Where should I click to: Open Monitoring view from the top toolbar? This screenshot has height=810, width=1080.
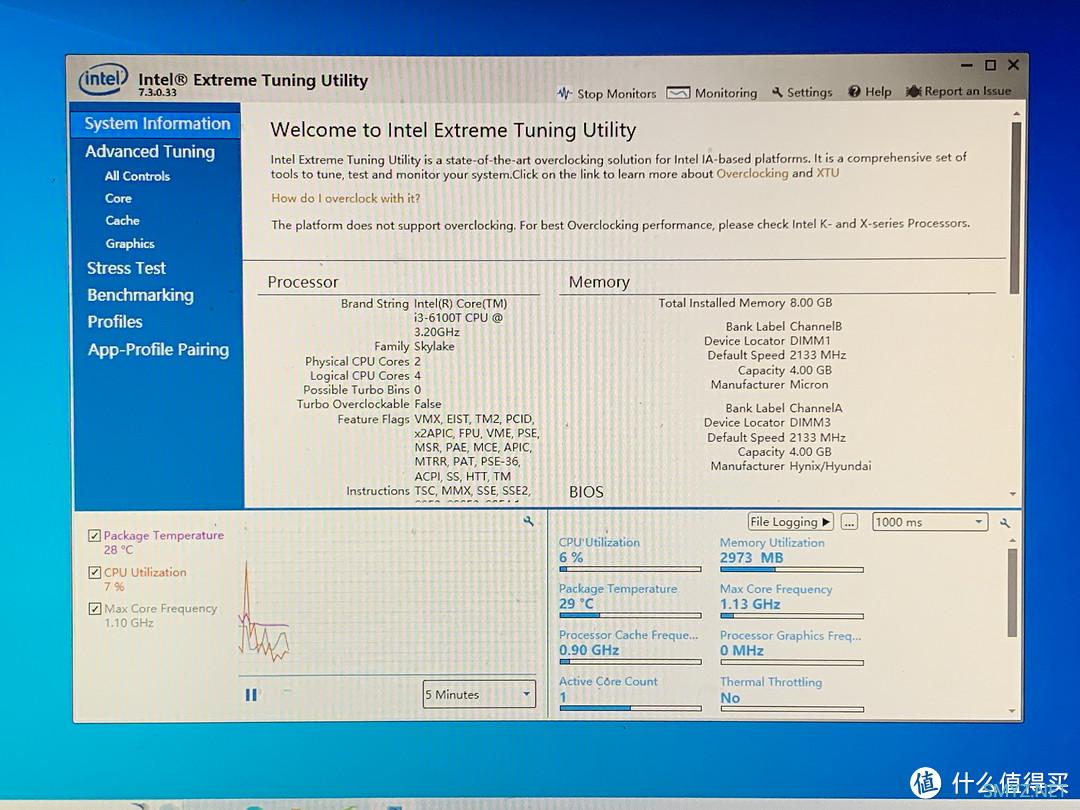(x=712, y=93)
